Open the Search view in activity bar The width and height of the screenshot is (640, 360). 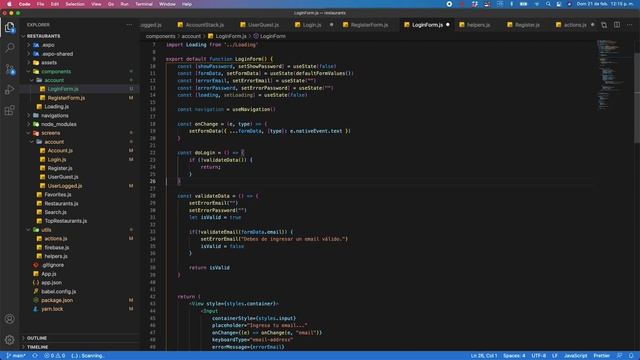coord(9,48)
